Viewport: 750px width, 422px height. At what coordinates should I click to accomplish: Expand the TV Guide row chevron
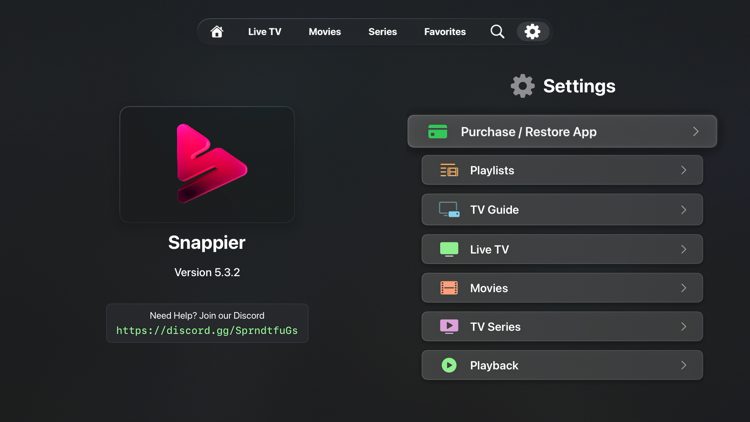pyautogui.click(x=684, y=210)
